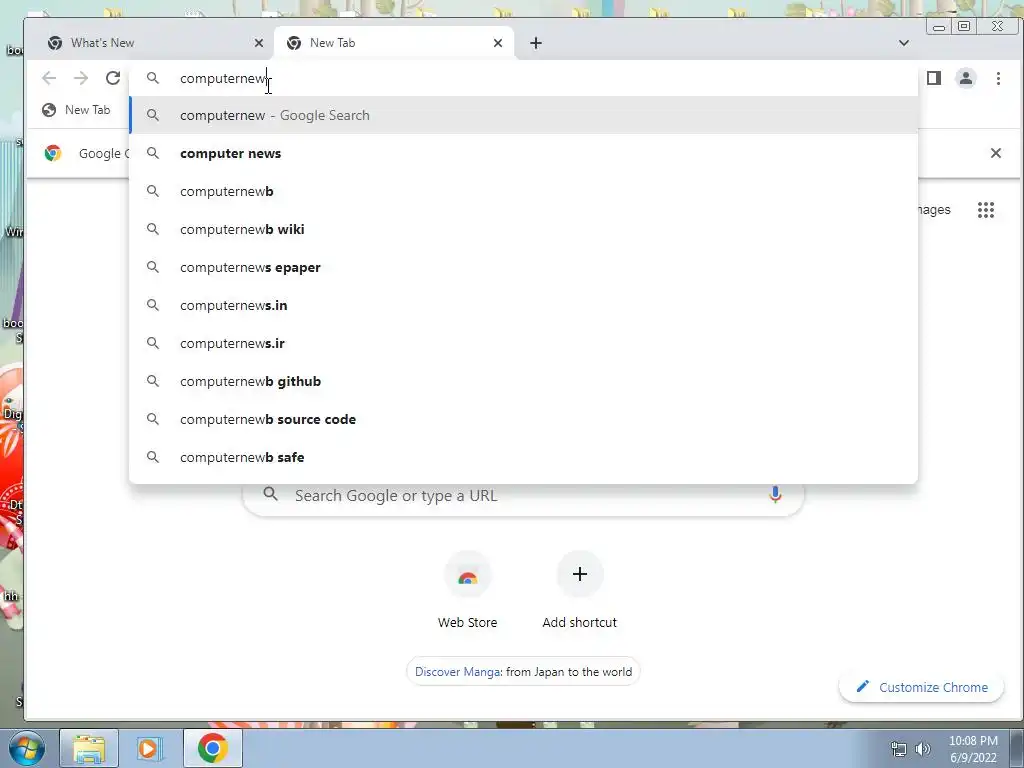Open the Windows Start orb
The height and width of the screenshot is (768, 1024).
26,749
